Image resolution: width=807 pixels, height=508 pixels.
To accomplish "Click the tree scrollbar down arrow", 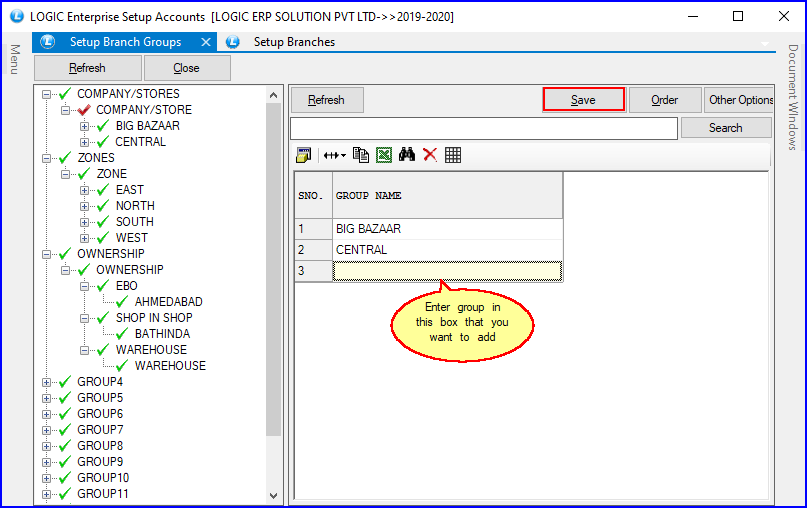I will coord(273,496).
